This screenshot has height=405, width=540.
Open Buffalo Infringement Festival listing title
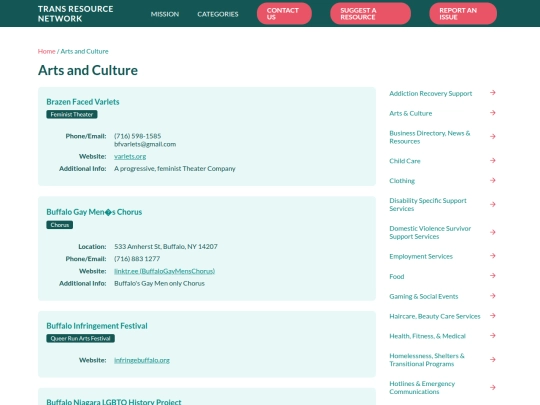click(97, 326)
